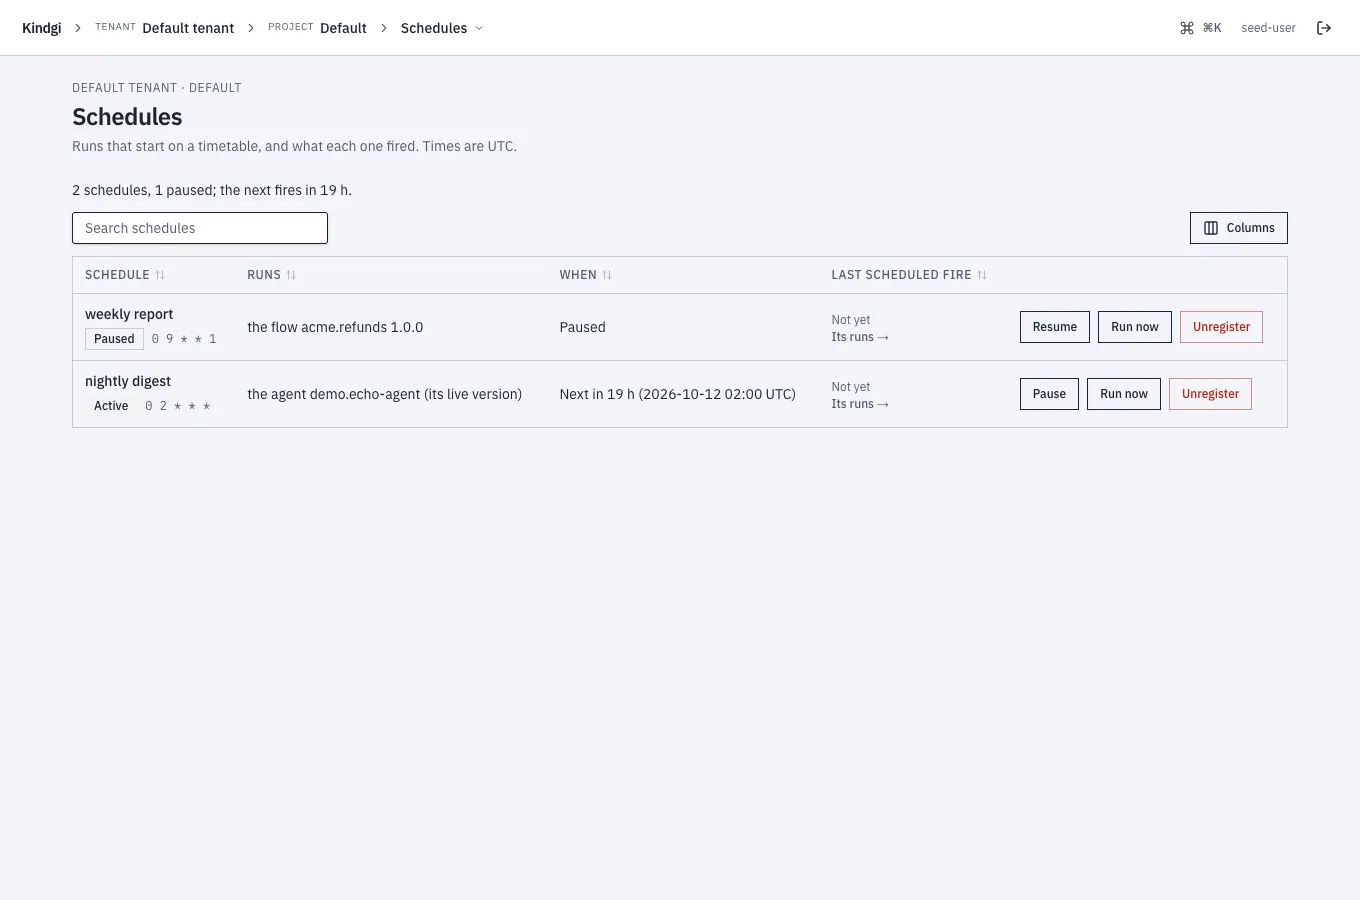Sort by Last Scheduled Fire column arrows
1360x900 pixels.
click(x=982, y=275)
